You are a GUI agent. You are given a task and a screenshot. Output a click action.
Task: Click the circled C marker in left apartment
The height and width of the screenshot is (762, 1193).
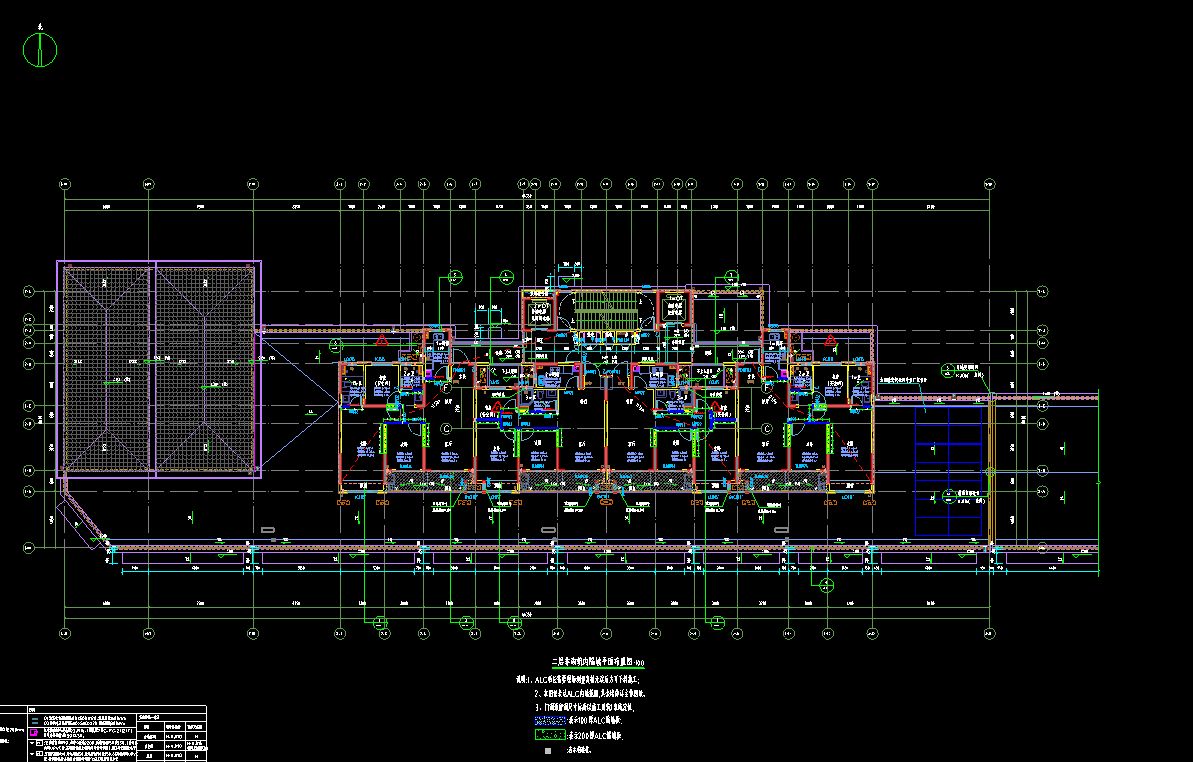[448, 428]
